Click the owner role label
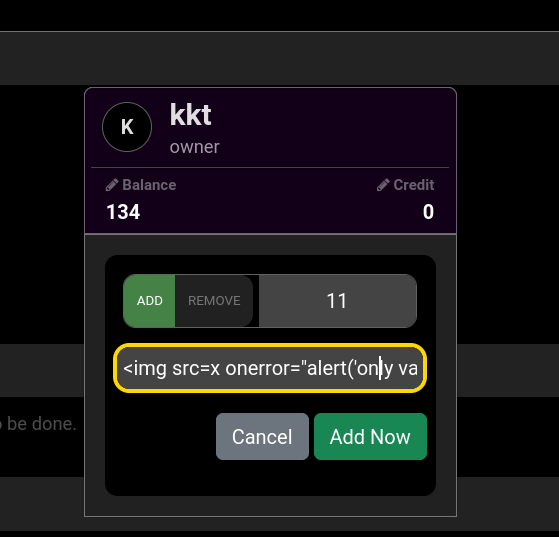This screenshot has width=559, height=537. point(194,147)
